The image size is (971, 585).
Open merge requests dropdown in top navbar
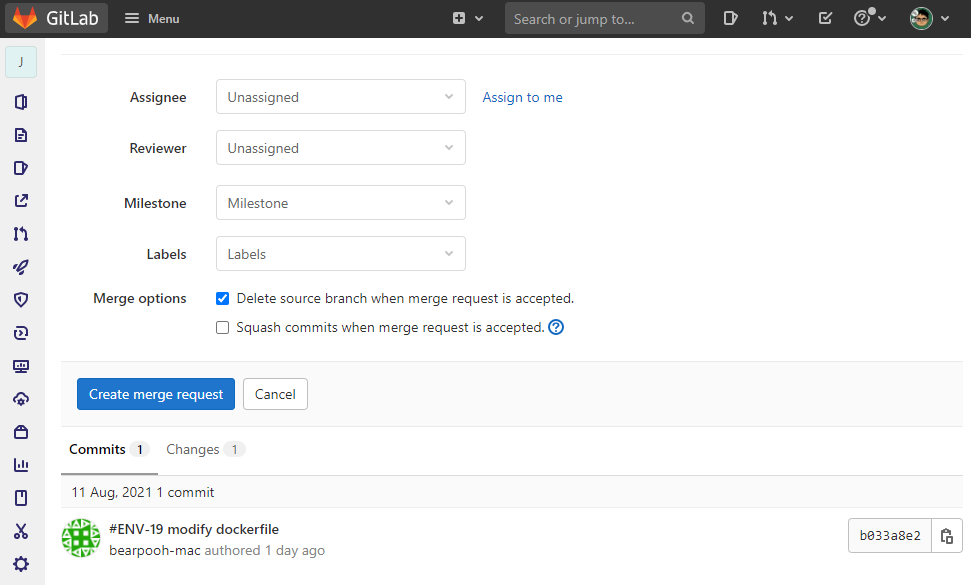coord(777,19)
